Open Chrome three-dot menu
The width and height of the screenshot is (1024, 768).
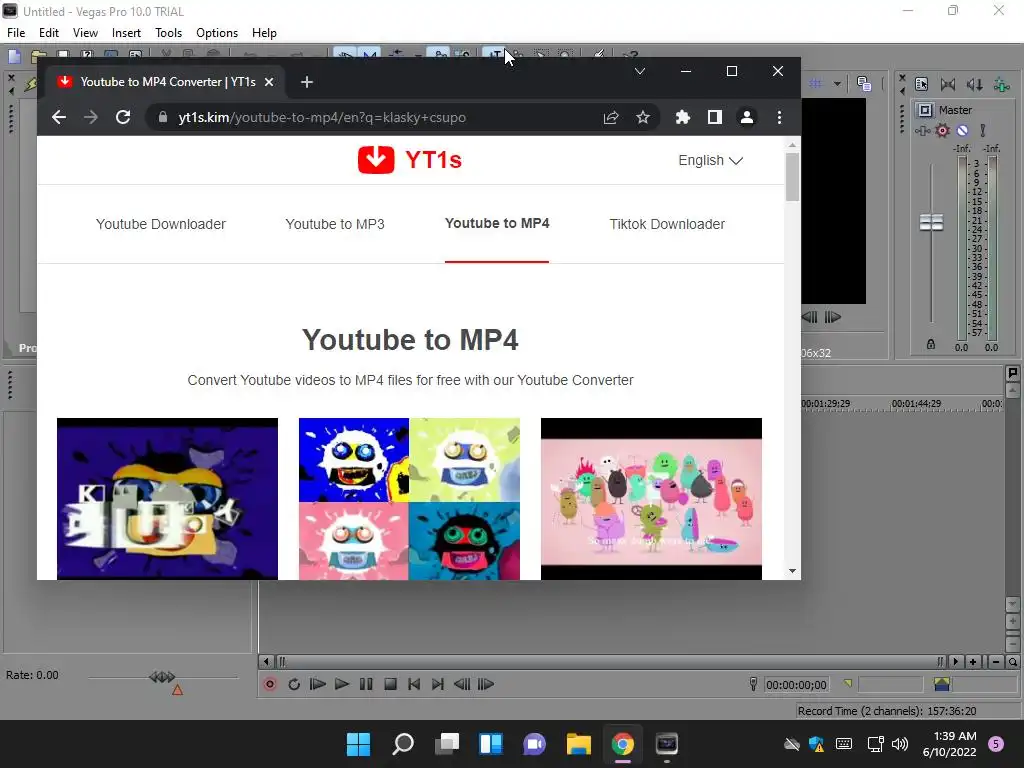click(778, 118)
